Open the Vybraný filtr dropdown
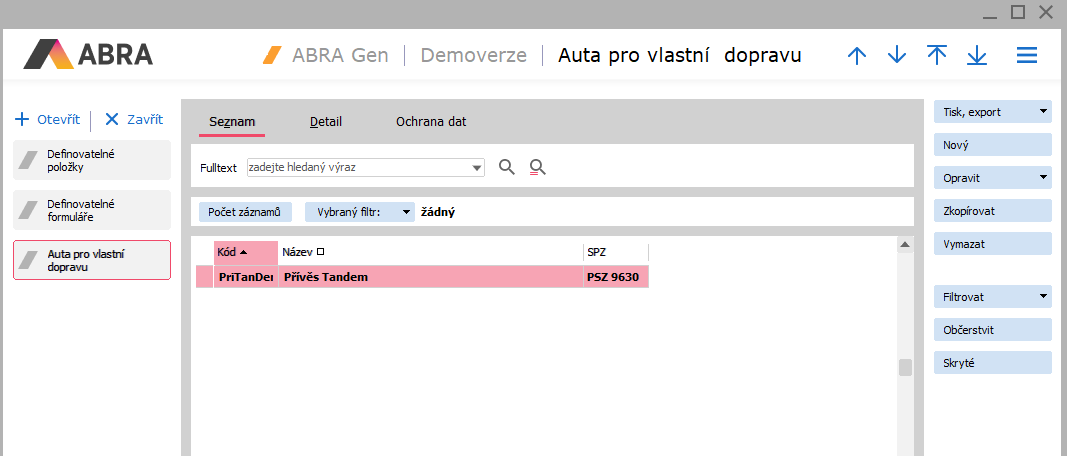Image resolution: width=1067 pixels, height=456 pixels. click(x=405, y=212)
